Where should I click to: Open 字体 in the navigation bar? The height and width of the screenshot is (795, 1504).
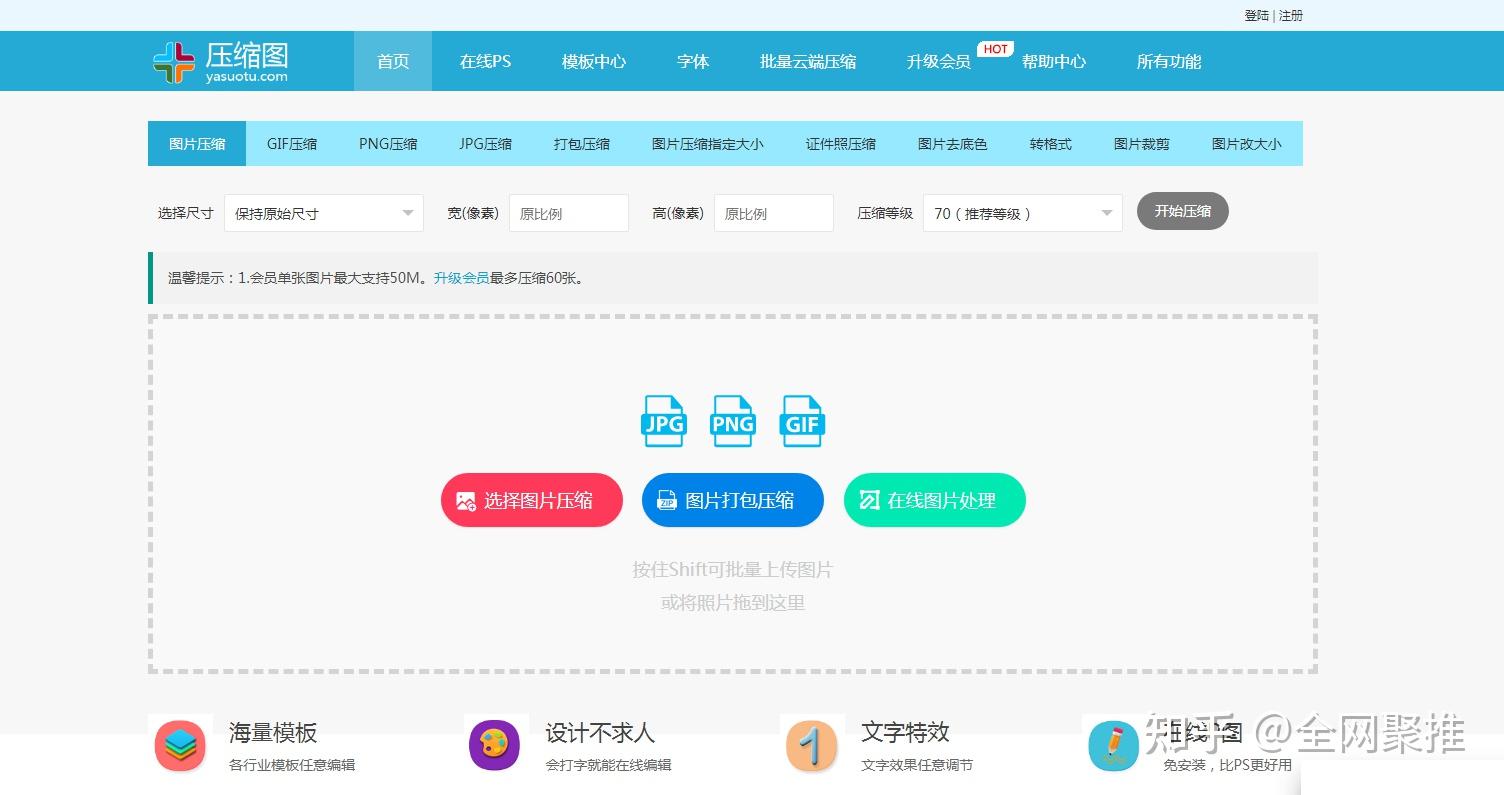pos(693,61)
